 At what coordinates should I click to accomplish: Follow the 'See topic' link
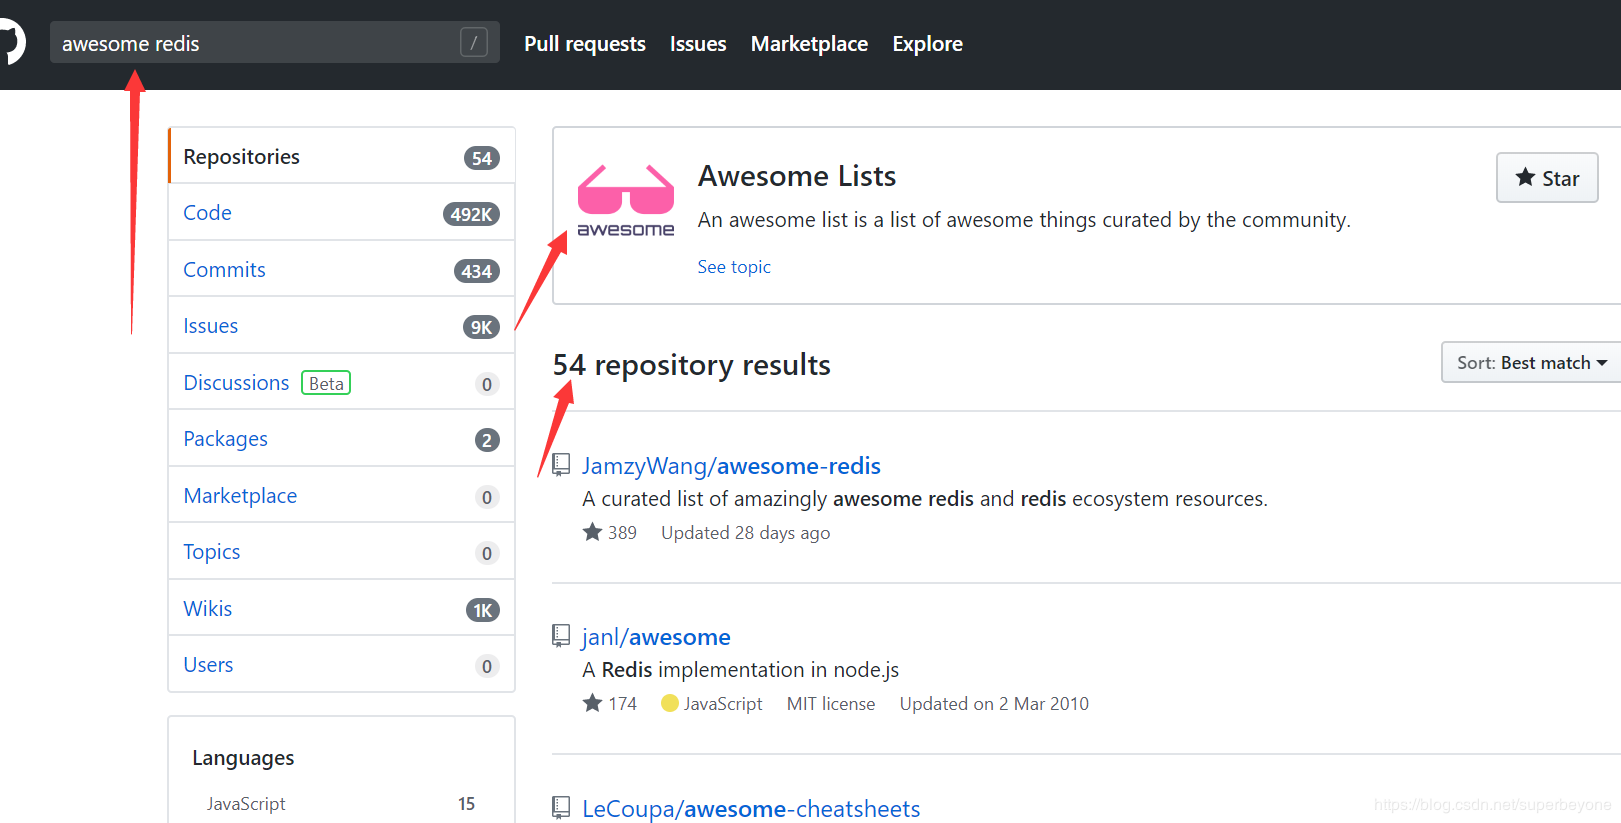pos(734,267)
